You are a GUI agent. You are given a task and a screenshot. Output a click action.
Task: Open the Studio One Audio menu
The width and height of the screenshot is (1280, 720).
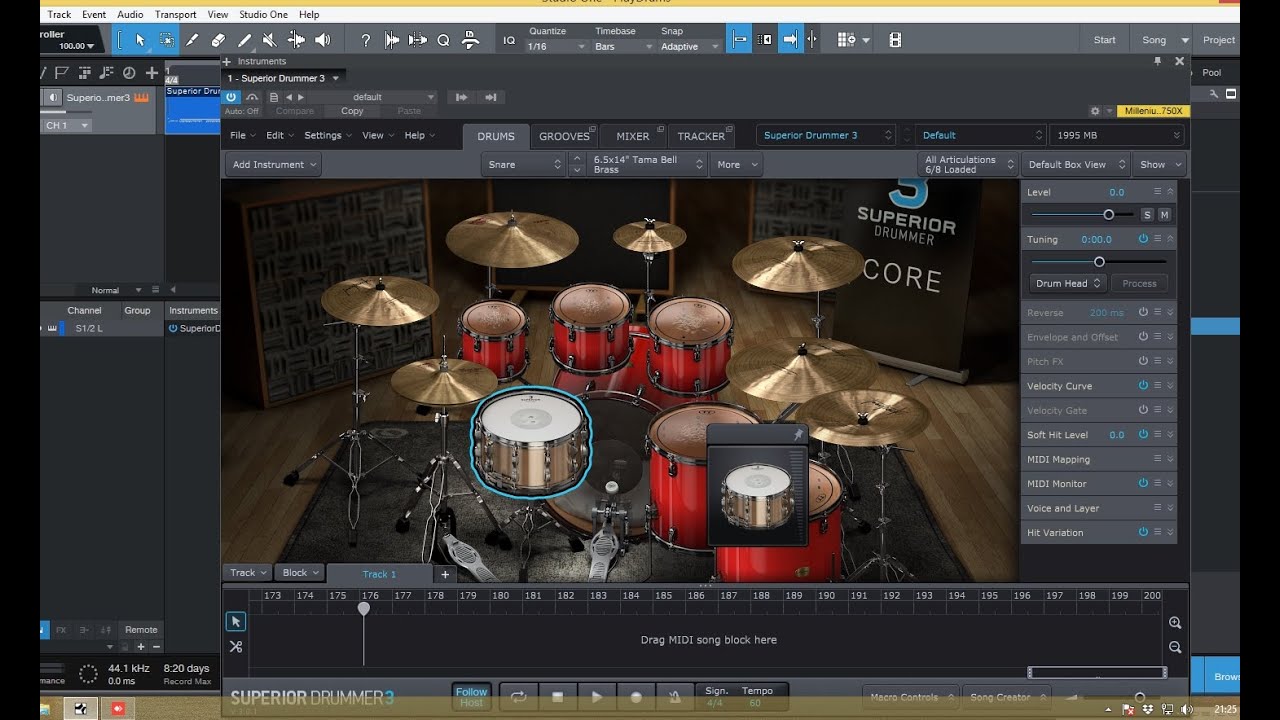[x=130, y=15]
